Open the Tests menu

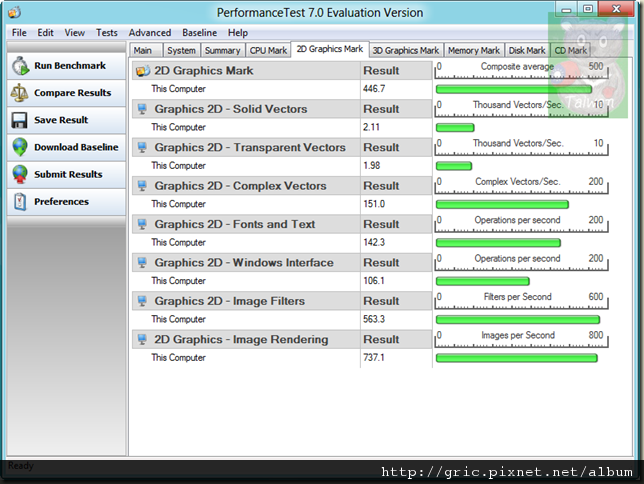(106, 33)
